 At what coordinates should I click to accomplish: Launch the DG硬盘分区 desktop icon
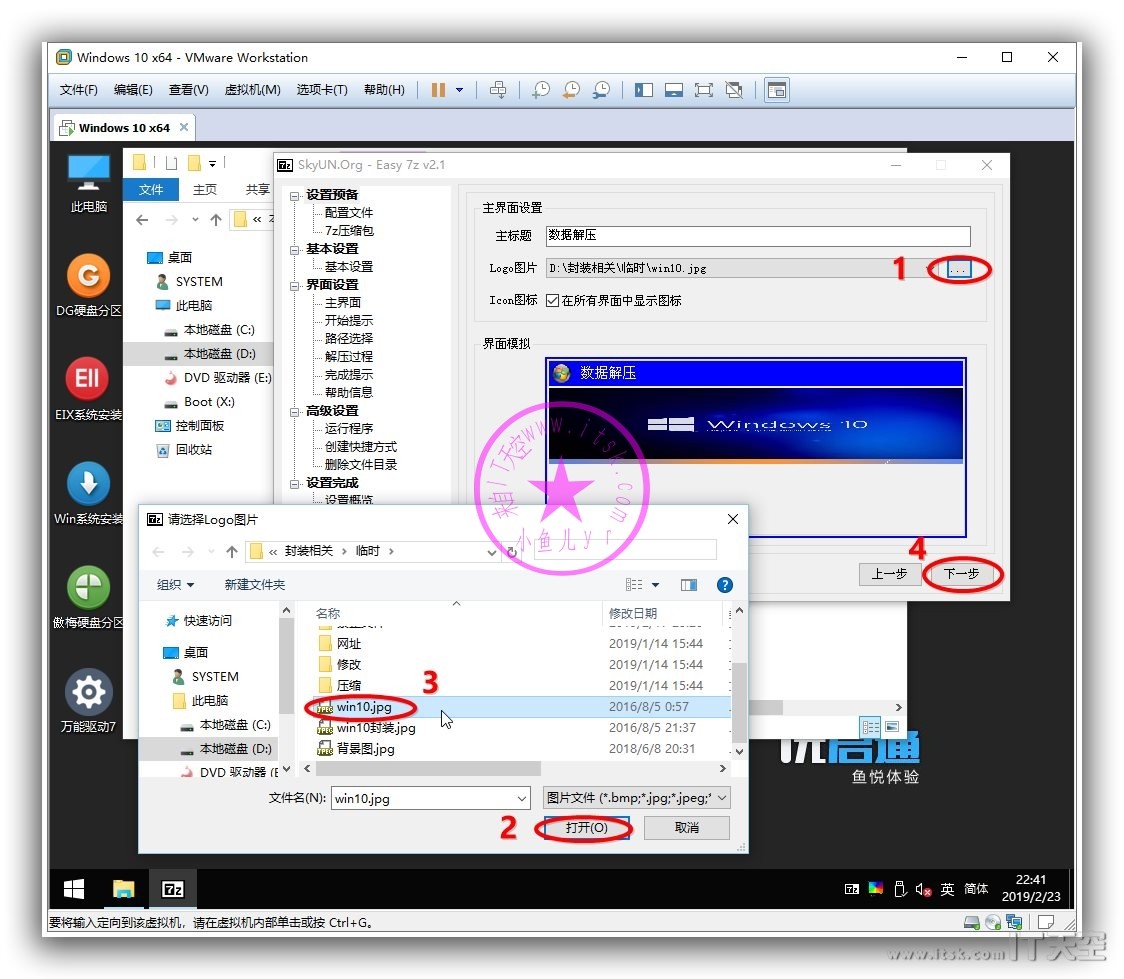click(88, 285)
